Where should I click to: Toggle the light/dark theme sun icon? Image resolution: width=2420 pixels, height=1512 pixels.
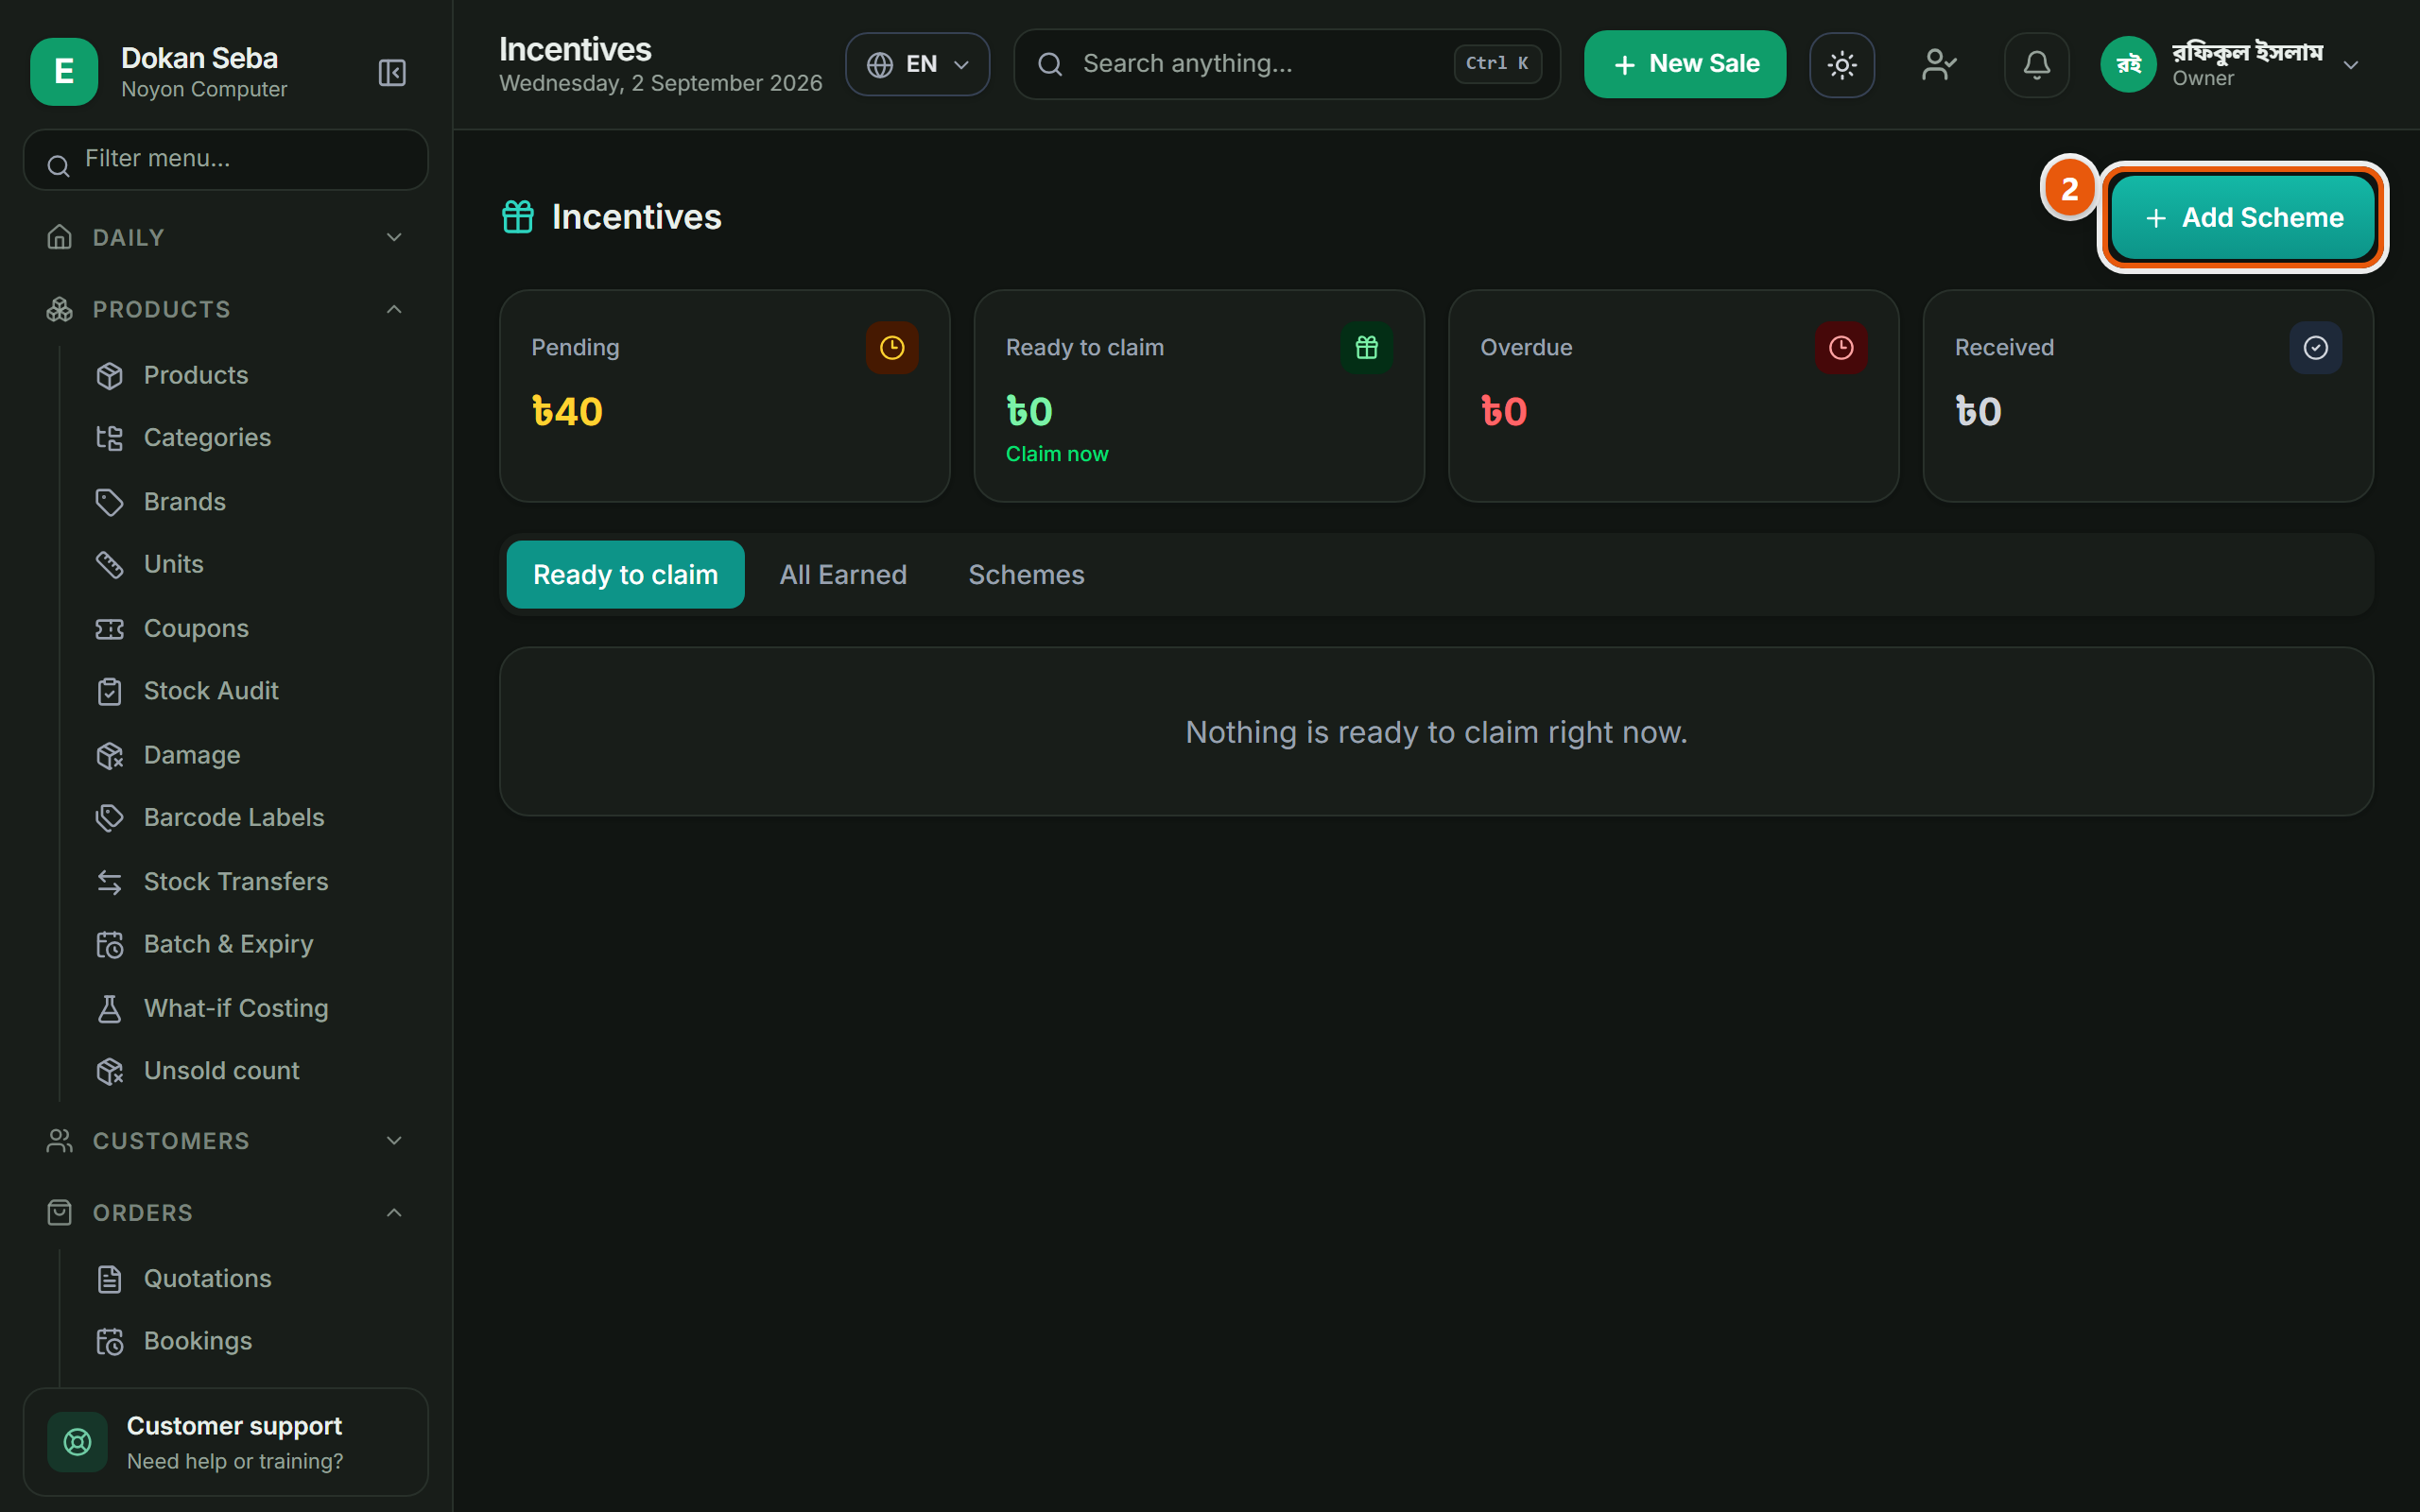[1842, 65]
